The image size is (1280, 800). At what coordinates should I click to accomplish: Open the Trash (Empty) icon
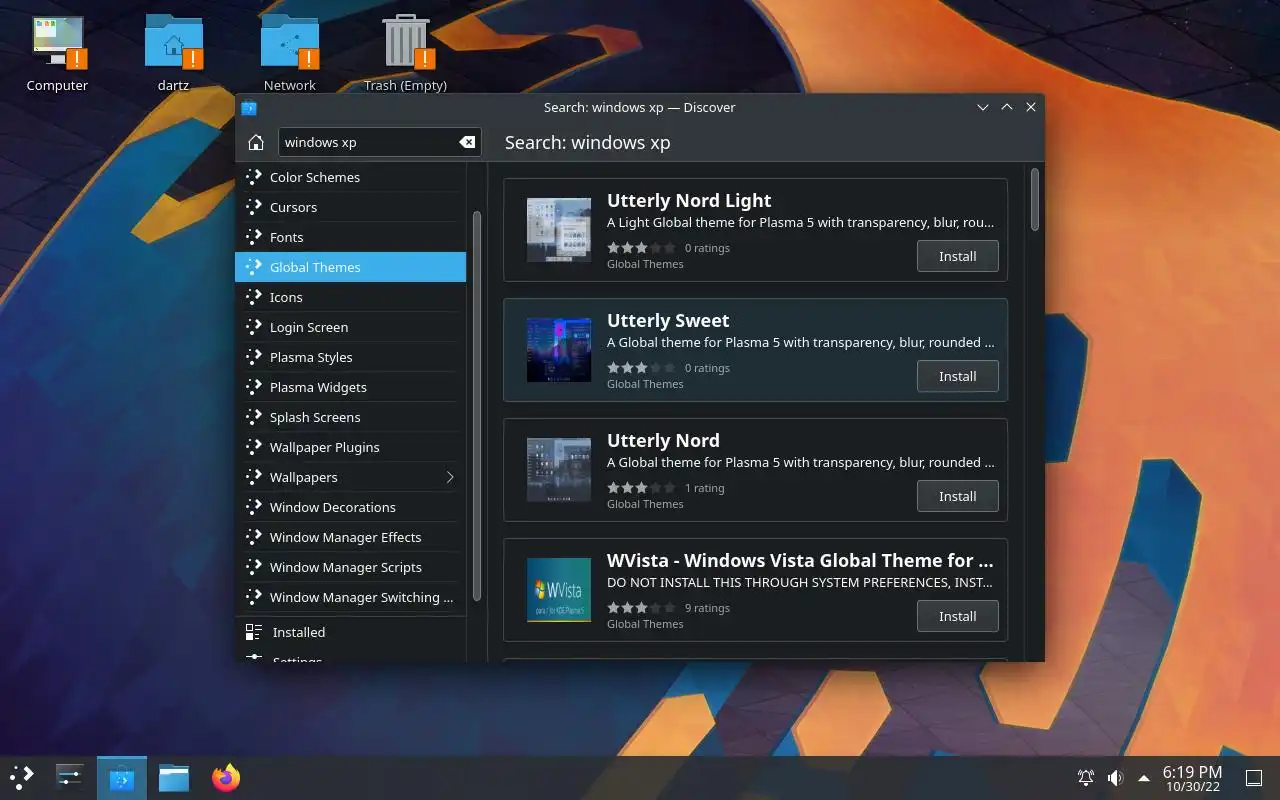(405, 52)
